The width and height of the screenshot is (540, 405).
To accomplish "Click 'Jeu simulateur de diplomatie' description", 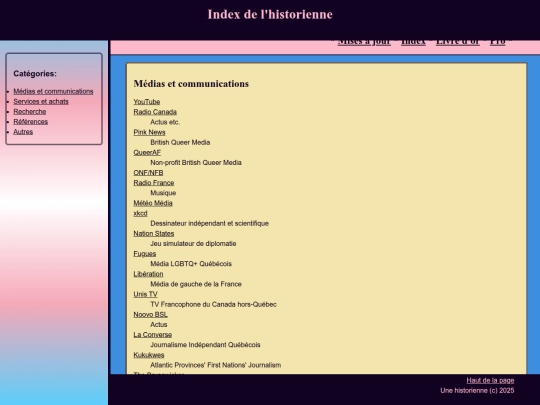I will (x=193, y=243).
